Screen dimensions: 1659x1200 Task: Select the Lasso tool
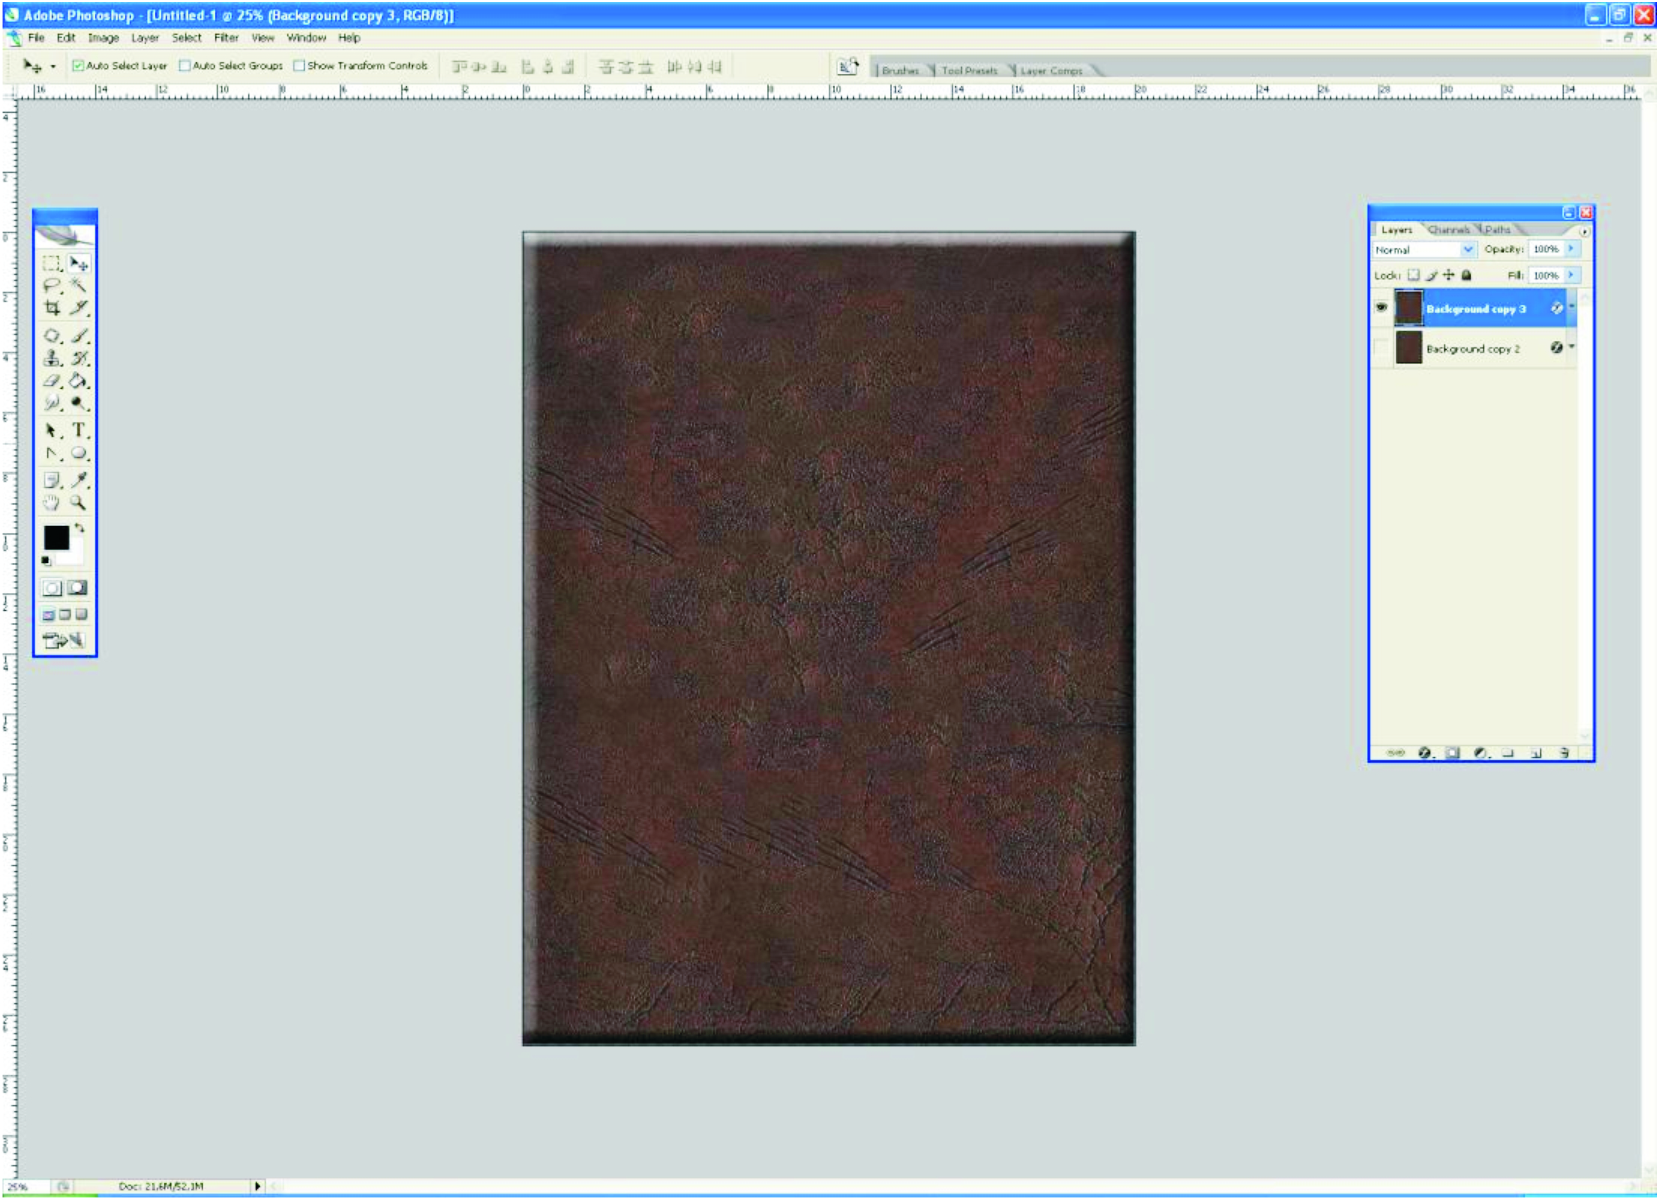coord(52,286)
